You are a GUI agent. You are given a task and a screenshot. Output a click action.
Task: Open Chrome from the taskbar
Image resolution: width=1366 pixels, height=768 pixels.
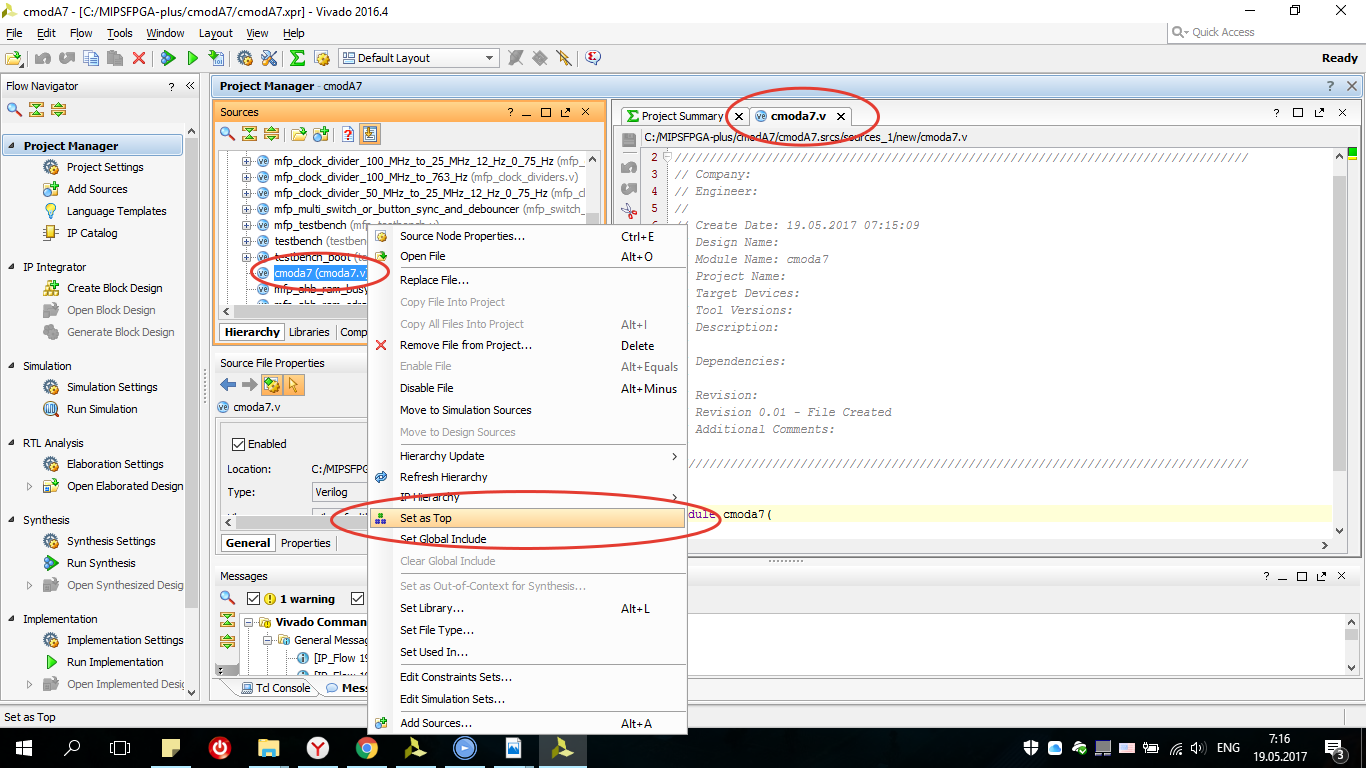tap(366, 747)
